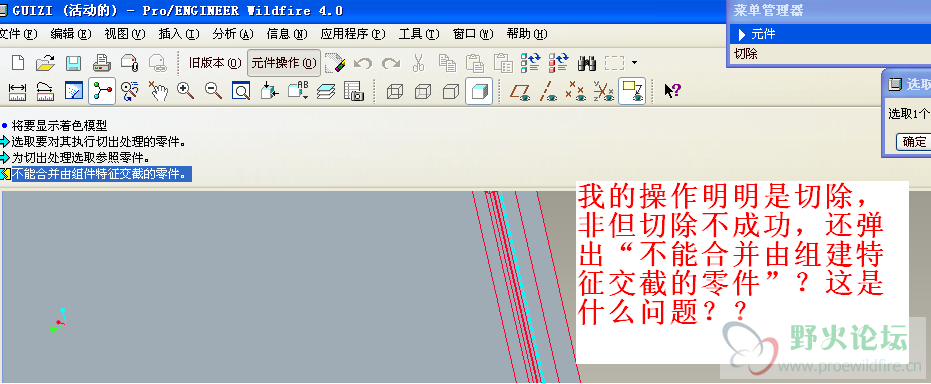Image resolution: width=931 pixels, height=384 pixels.
Task: Open the 应用程序(P) menu
Action: [353, 34]
